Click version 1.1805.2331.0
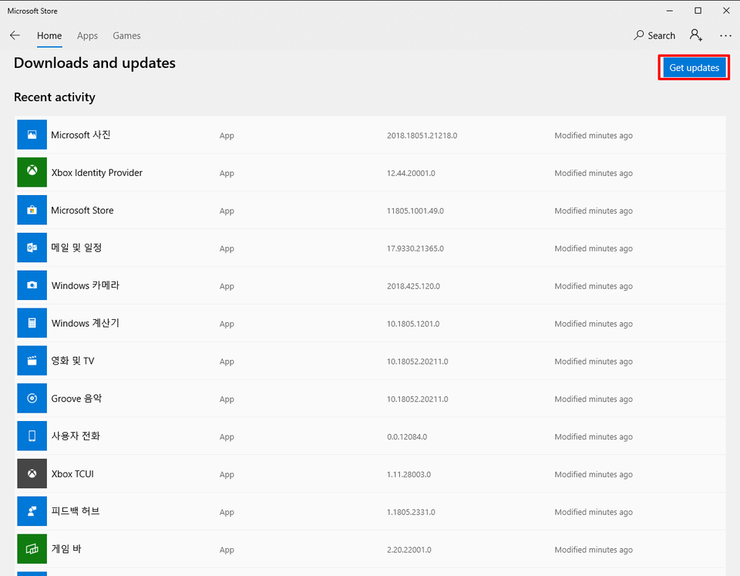 point(411,512)
